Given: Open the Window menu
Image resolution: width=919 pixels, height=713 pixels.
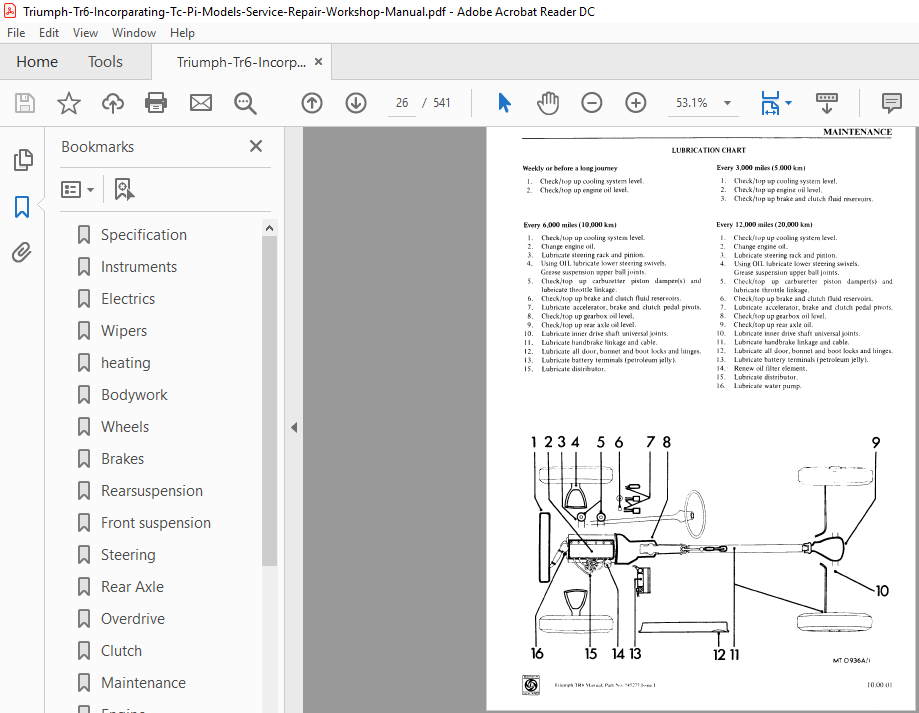Looking at the screenshot, I should 134,33.
